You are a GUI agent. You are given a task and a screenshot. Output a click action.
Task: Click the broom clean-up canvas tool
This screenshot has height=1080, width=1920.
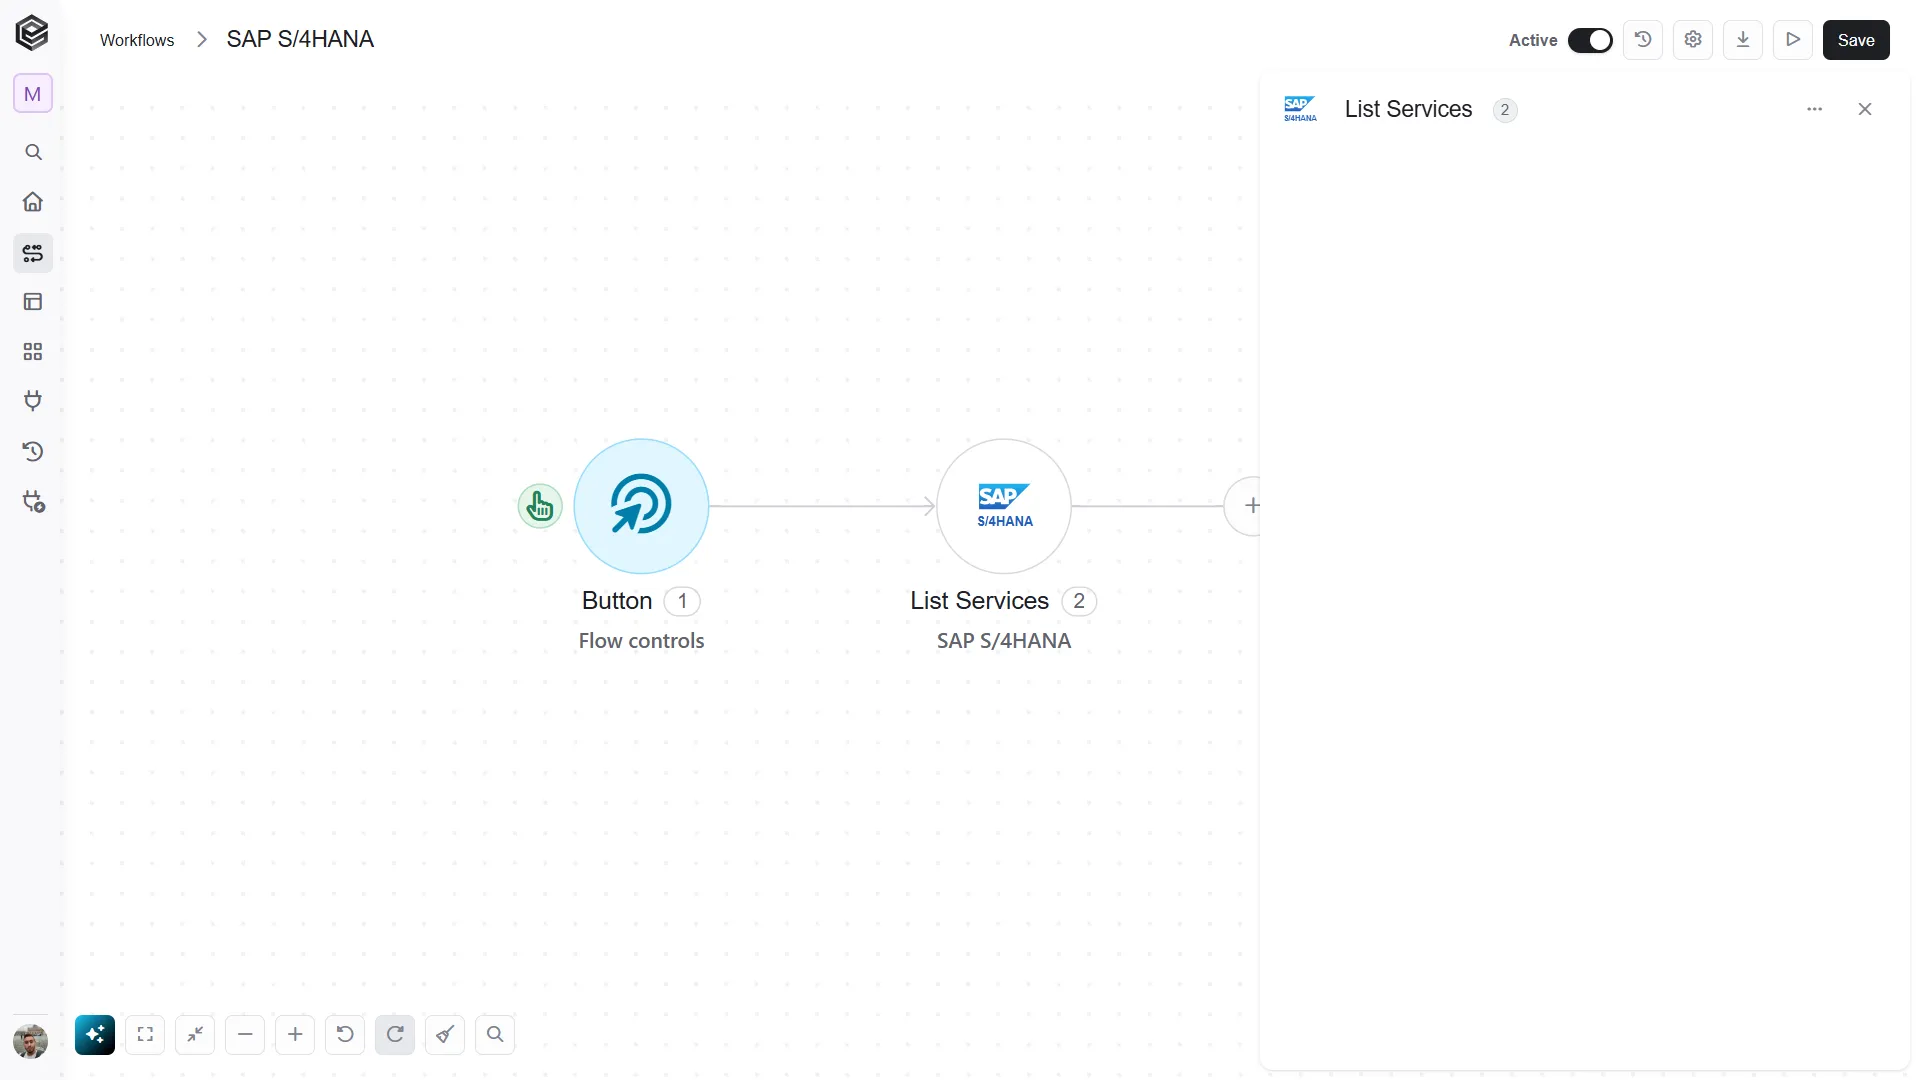coord(445,1035)
